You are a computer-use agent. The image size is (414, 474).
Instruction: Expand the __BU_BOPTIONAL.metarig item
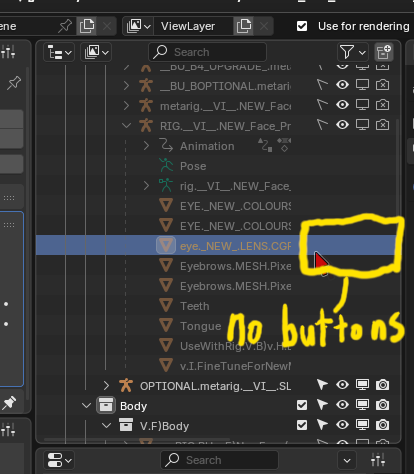[x=126, y=86]
